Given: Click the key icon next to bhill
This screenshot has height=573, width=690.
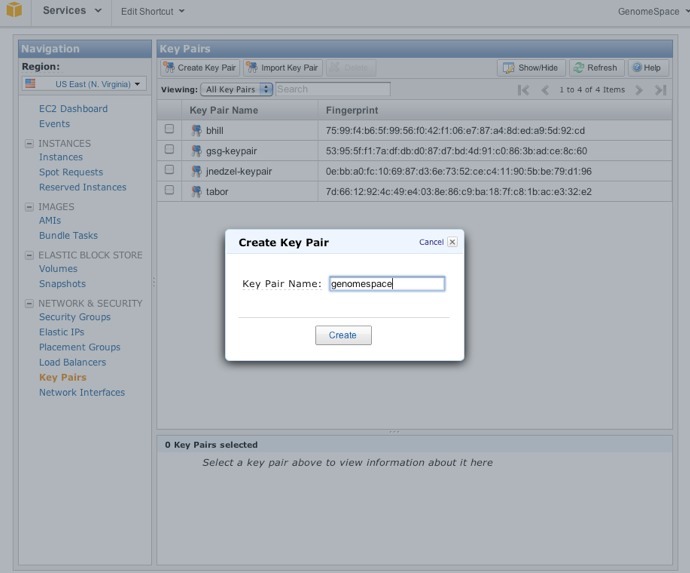Looking at the screenshot, I should click(197, 130).
